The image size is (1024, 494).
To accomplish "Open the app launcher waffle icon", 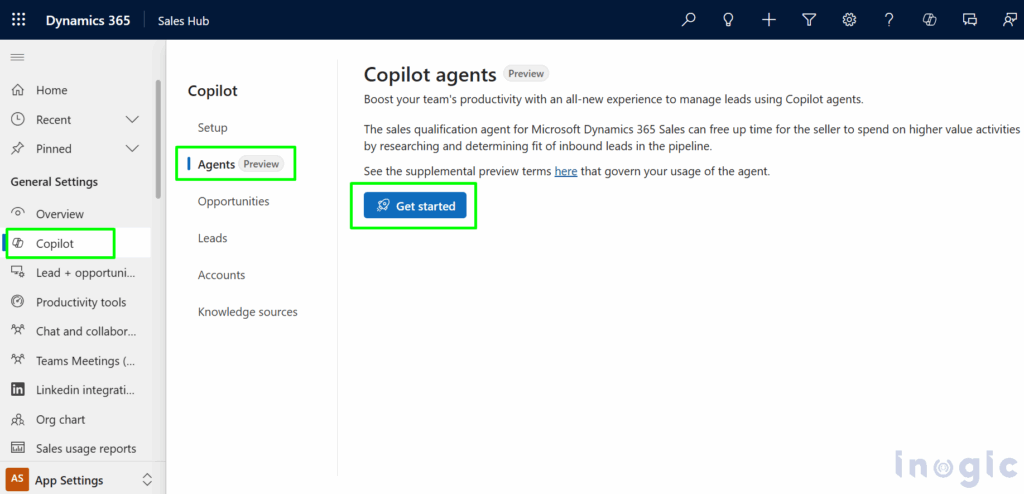I will [18, 20].
